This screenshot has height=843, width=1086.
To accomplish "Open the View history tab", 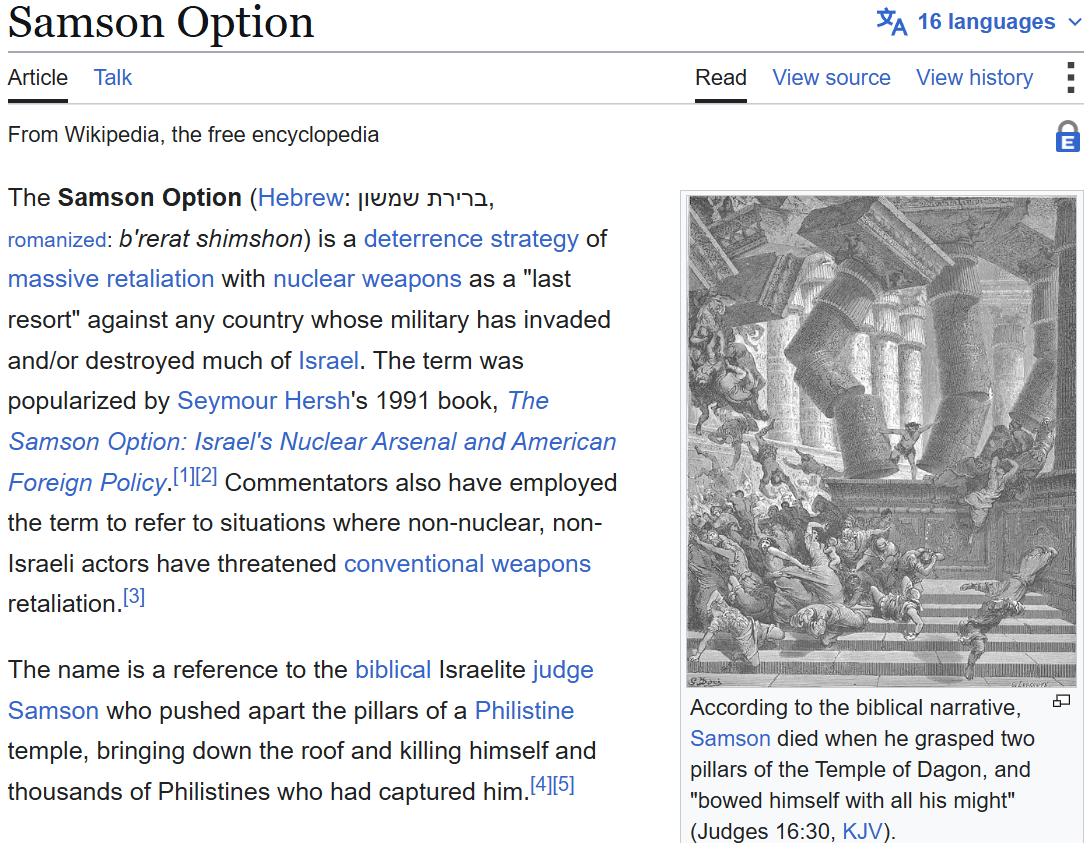I will pos(974,78).
